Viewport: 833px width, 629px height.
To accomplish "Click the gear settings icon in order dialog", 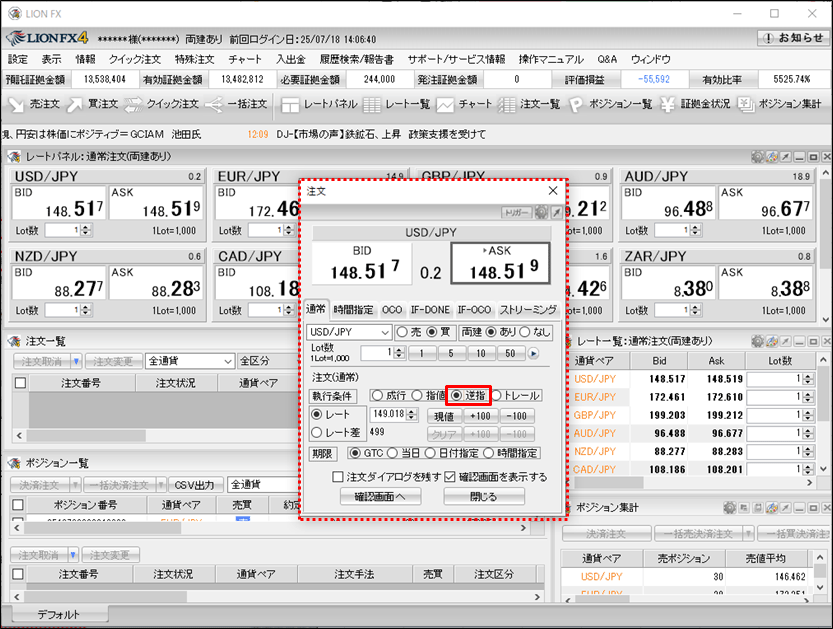I will point(541,212).
